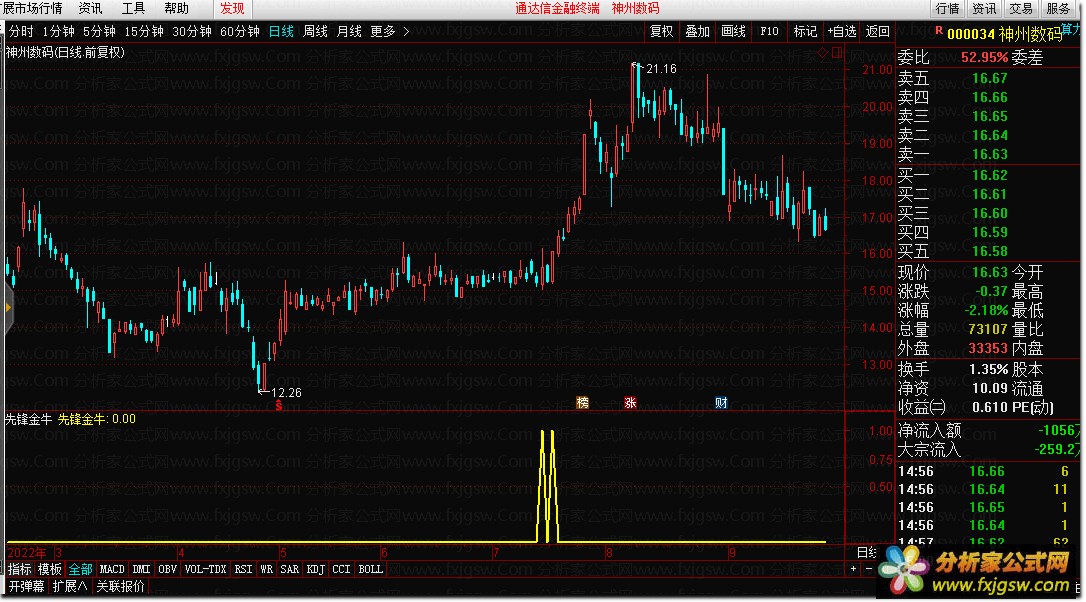This screenshot has width=1086, height=602.
Task: Click the plus zoom icon in the chart corner
Action: point(853,569)
